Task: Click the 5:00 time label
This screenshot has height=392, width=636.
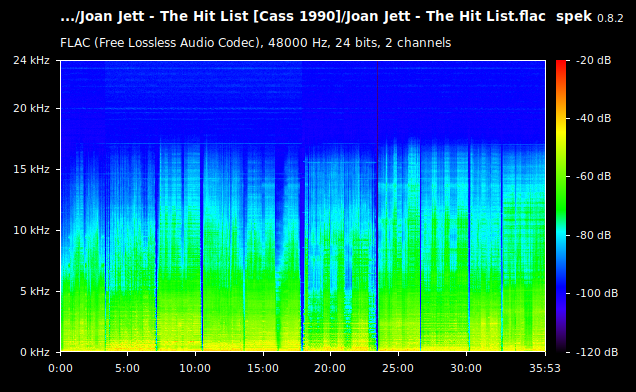Action: (127, 368)
